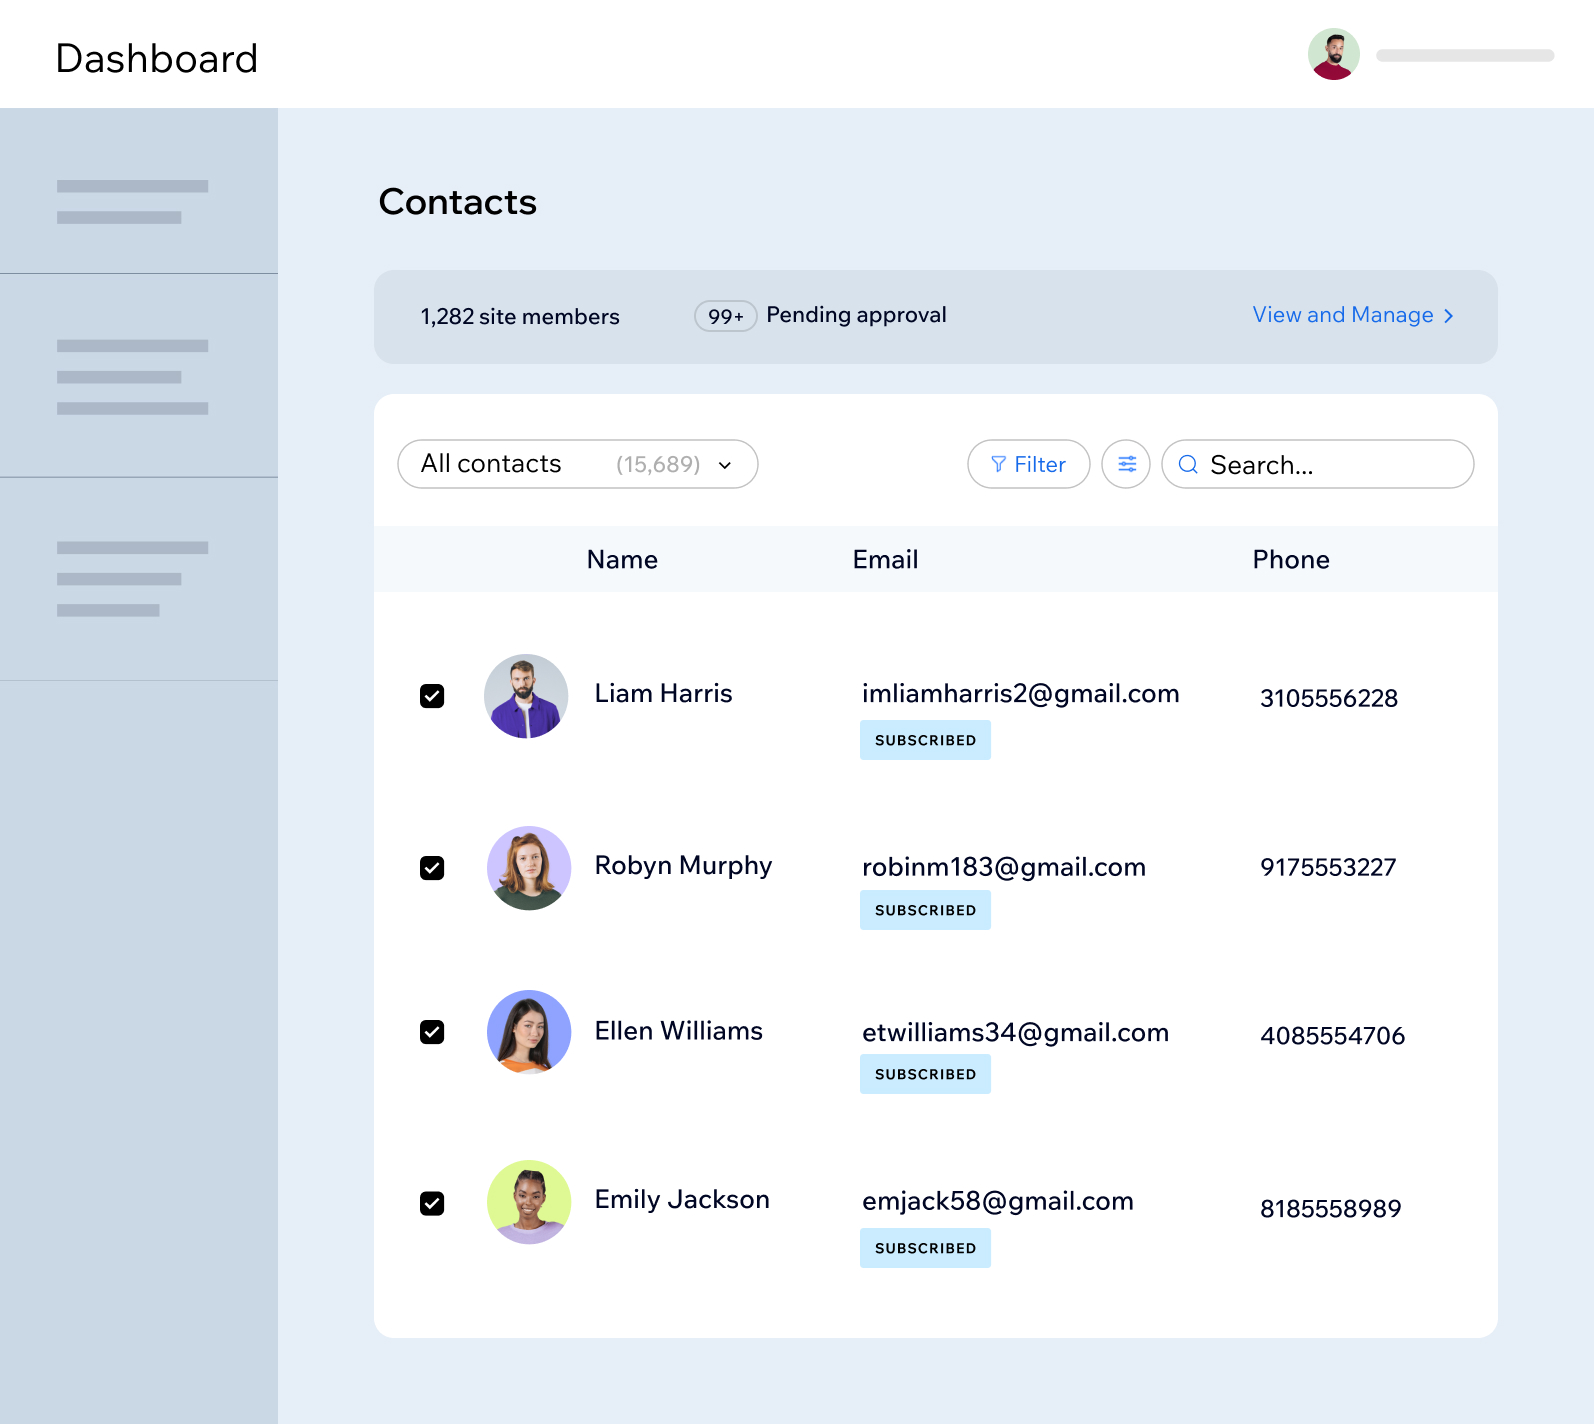Click the Contacts page heading
This screenshot has height=1424, width=1594.
click(x=458, y=202)
